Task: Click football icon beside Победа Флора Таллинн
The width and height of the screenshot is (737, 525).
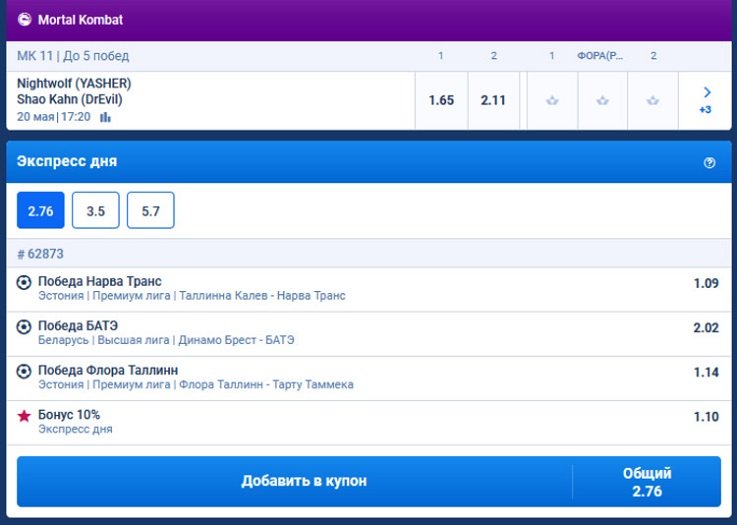Action: (24, 371)
